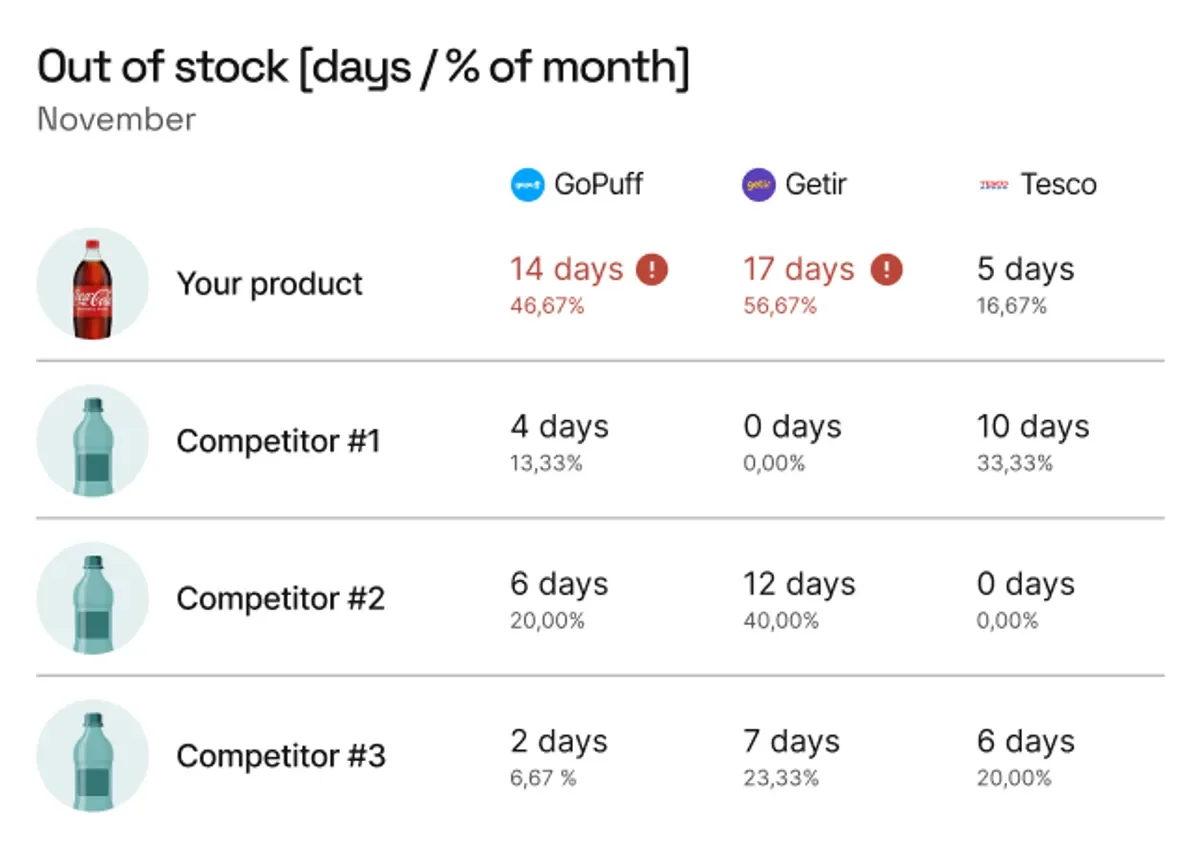The image size is (1200, 848).
Task: Click the 14 days GoPuff value
Action: pyautogui.click(x=567, y=269)
